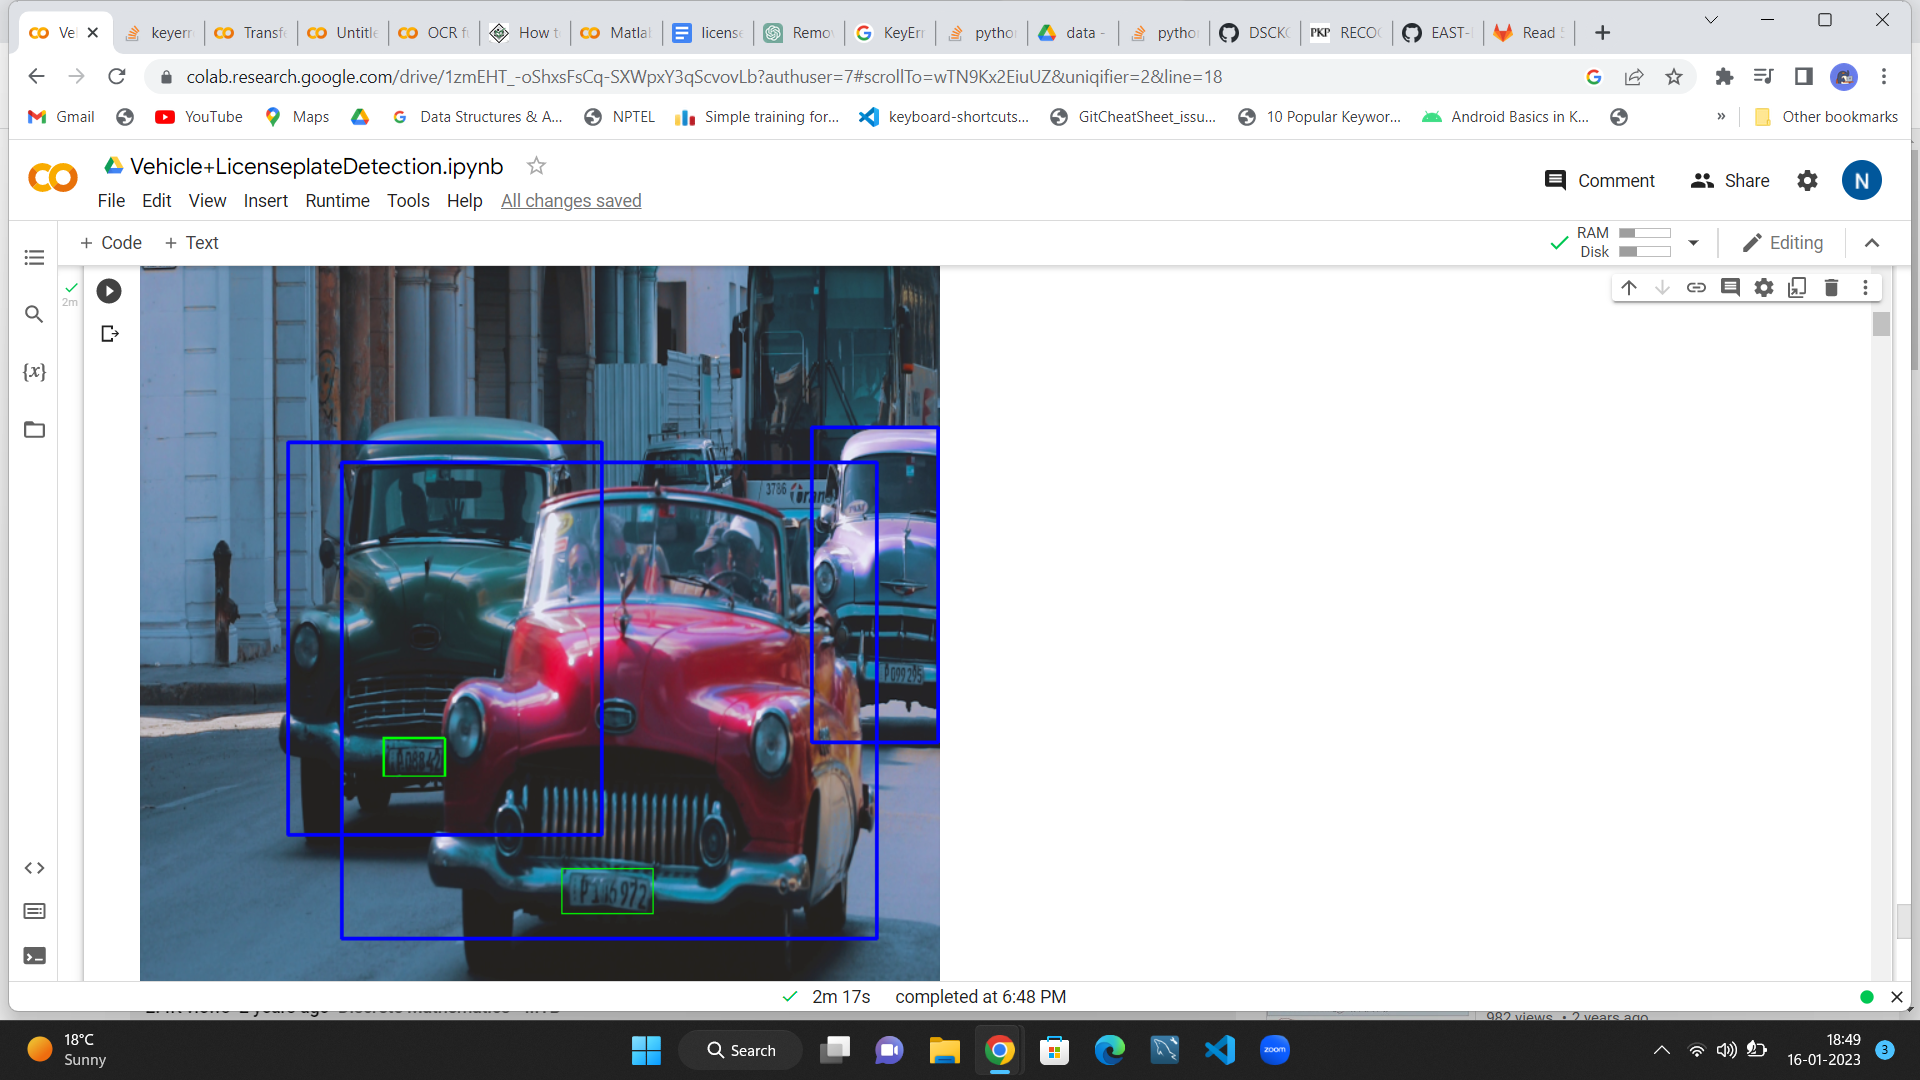Open the RAM and Disk resources dropdown
The image size is (1920, 1080).
1693,242
